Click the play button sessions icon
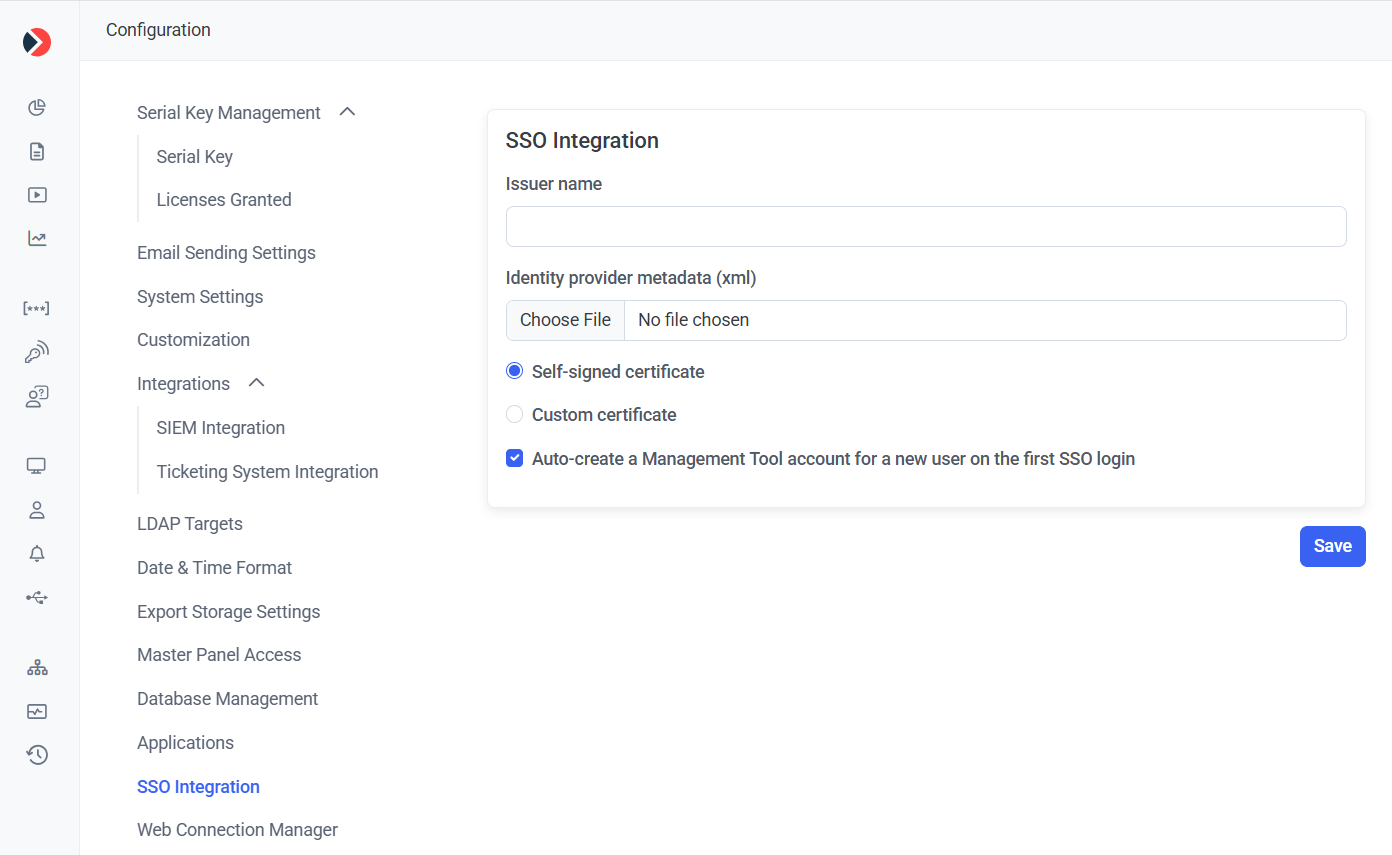 click(37, 195)
